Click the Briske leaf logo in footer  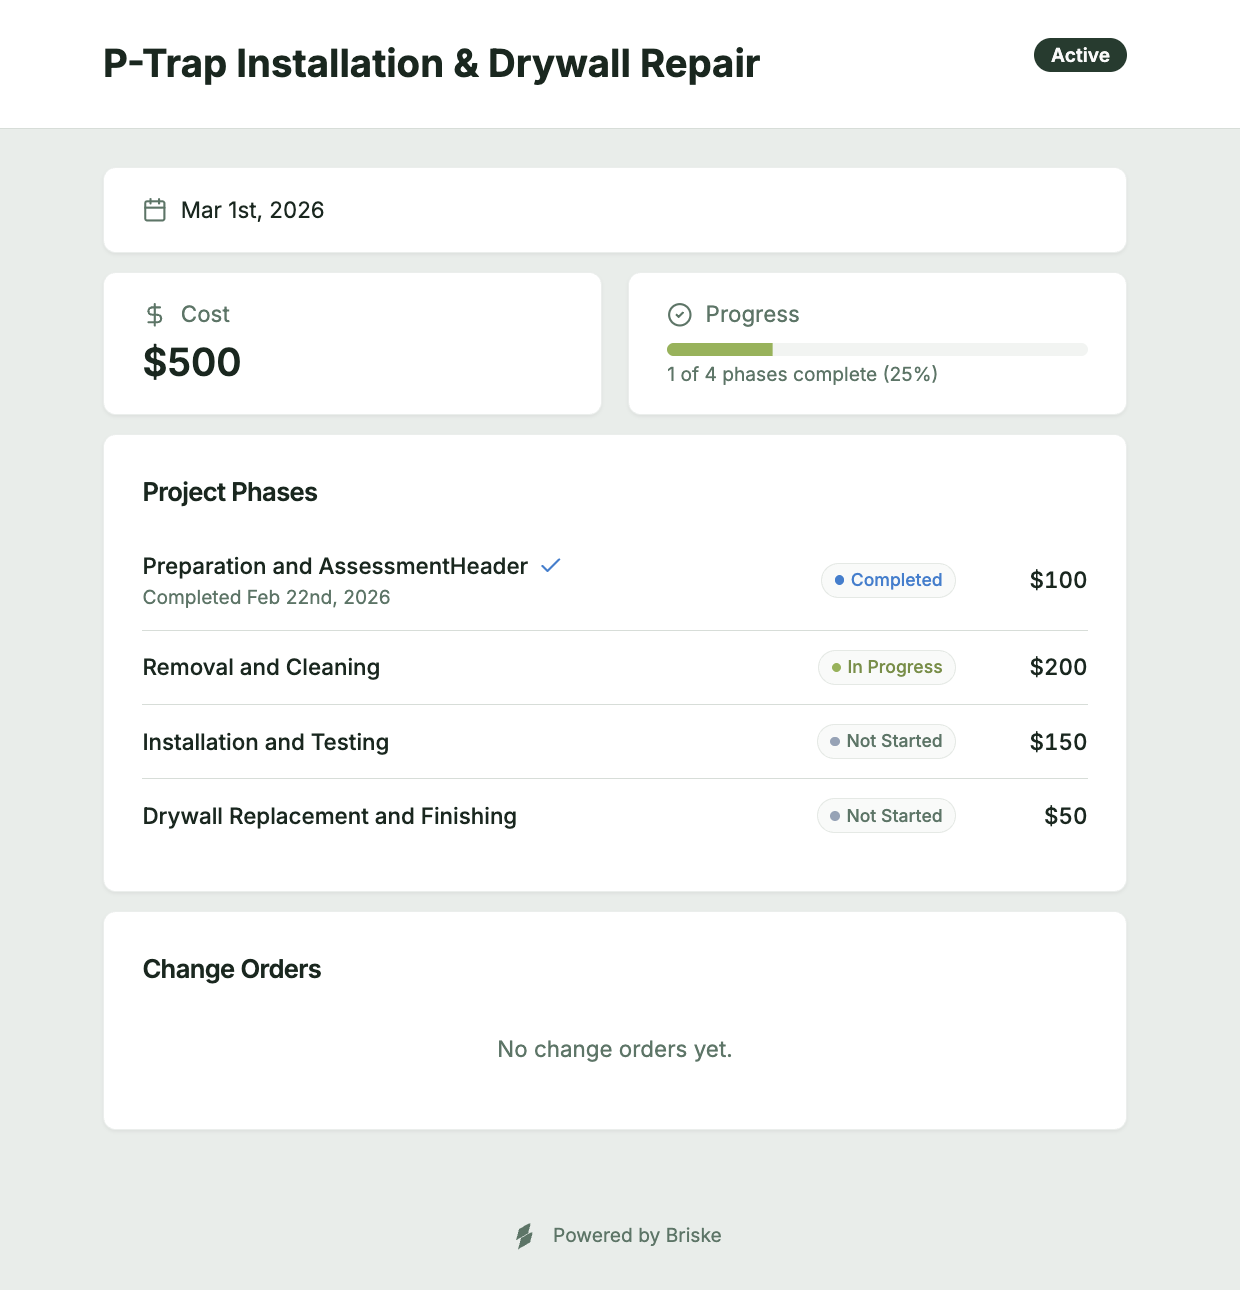pos(524,1235)
